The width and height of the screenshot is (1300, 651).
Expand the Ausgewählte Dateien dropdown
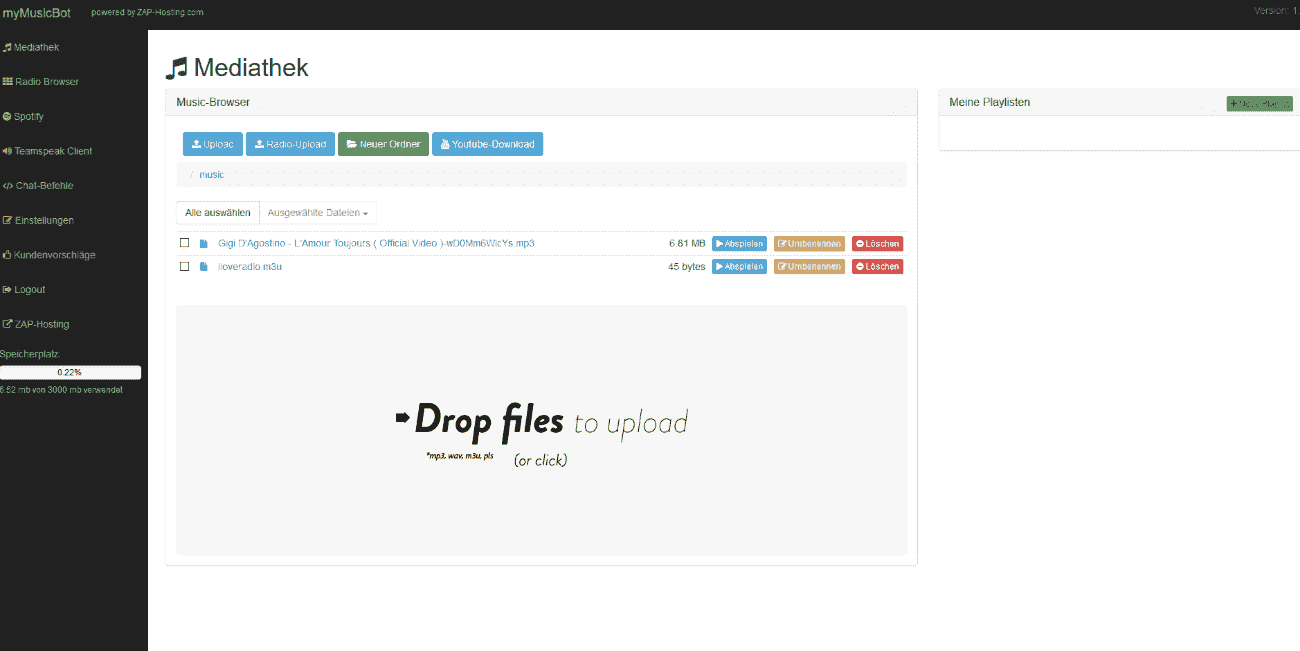[x=318, y=213]
